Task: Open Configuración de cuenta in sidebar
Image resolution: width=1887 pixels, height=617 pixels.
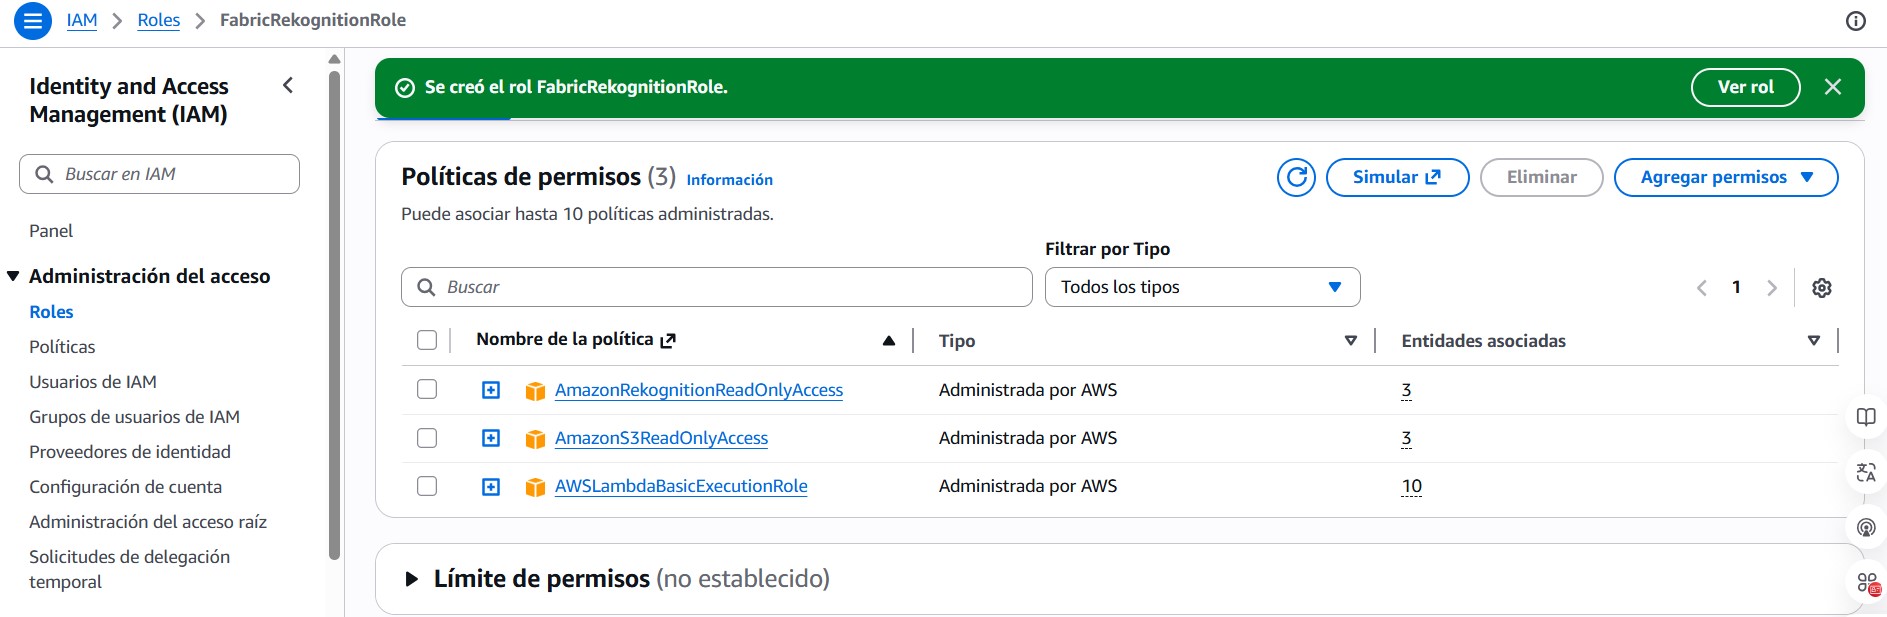Action: (125, 487)
